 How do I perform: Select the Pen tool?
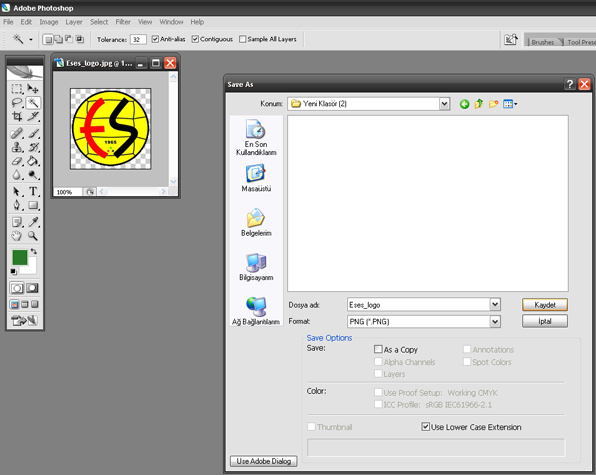17,205
